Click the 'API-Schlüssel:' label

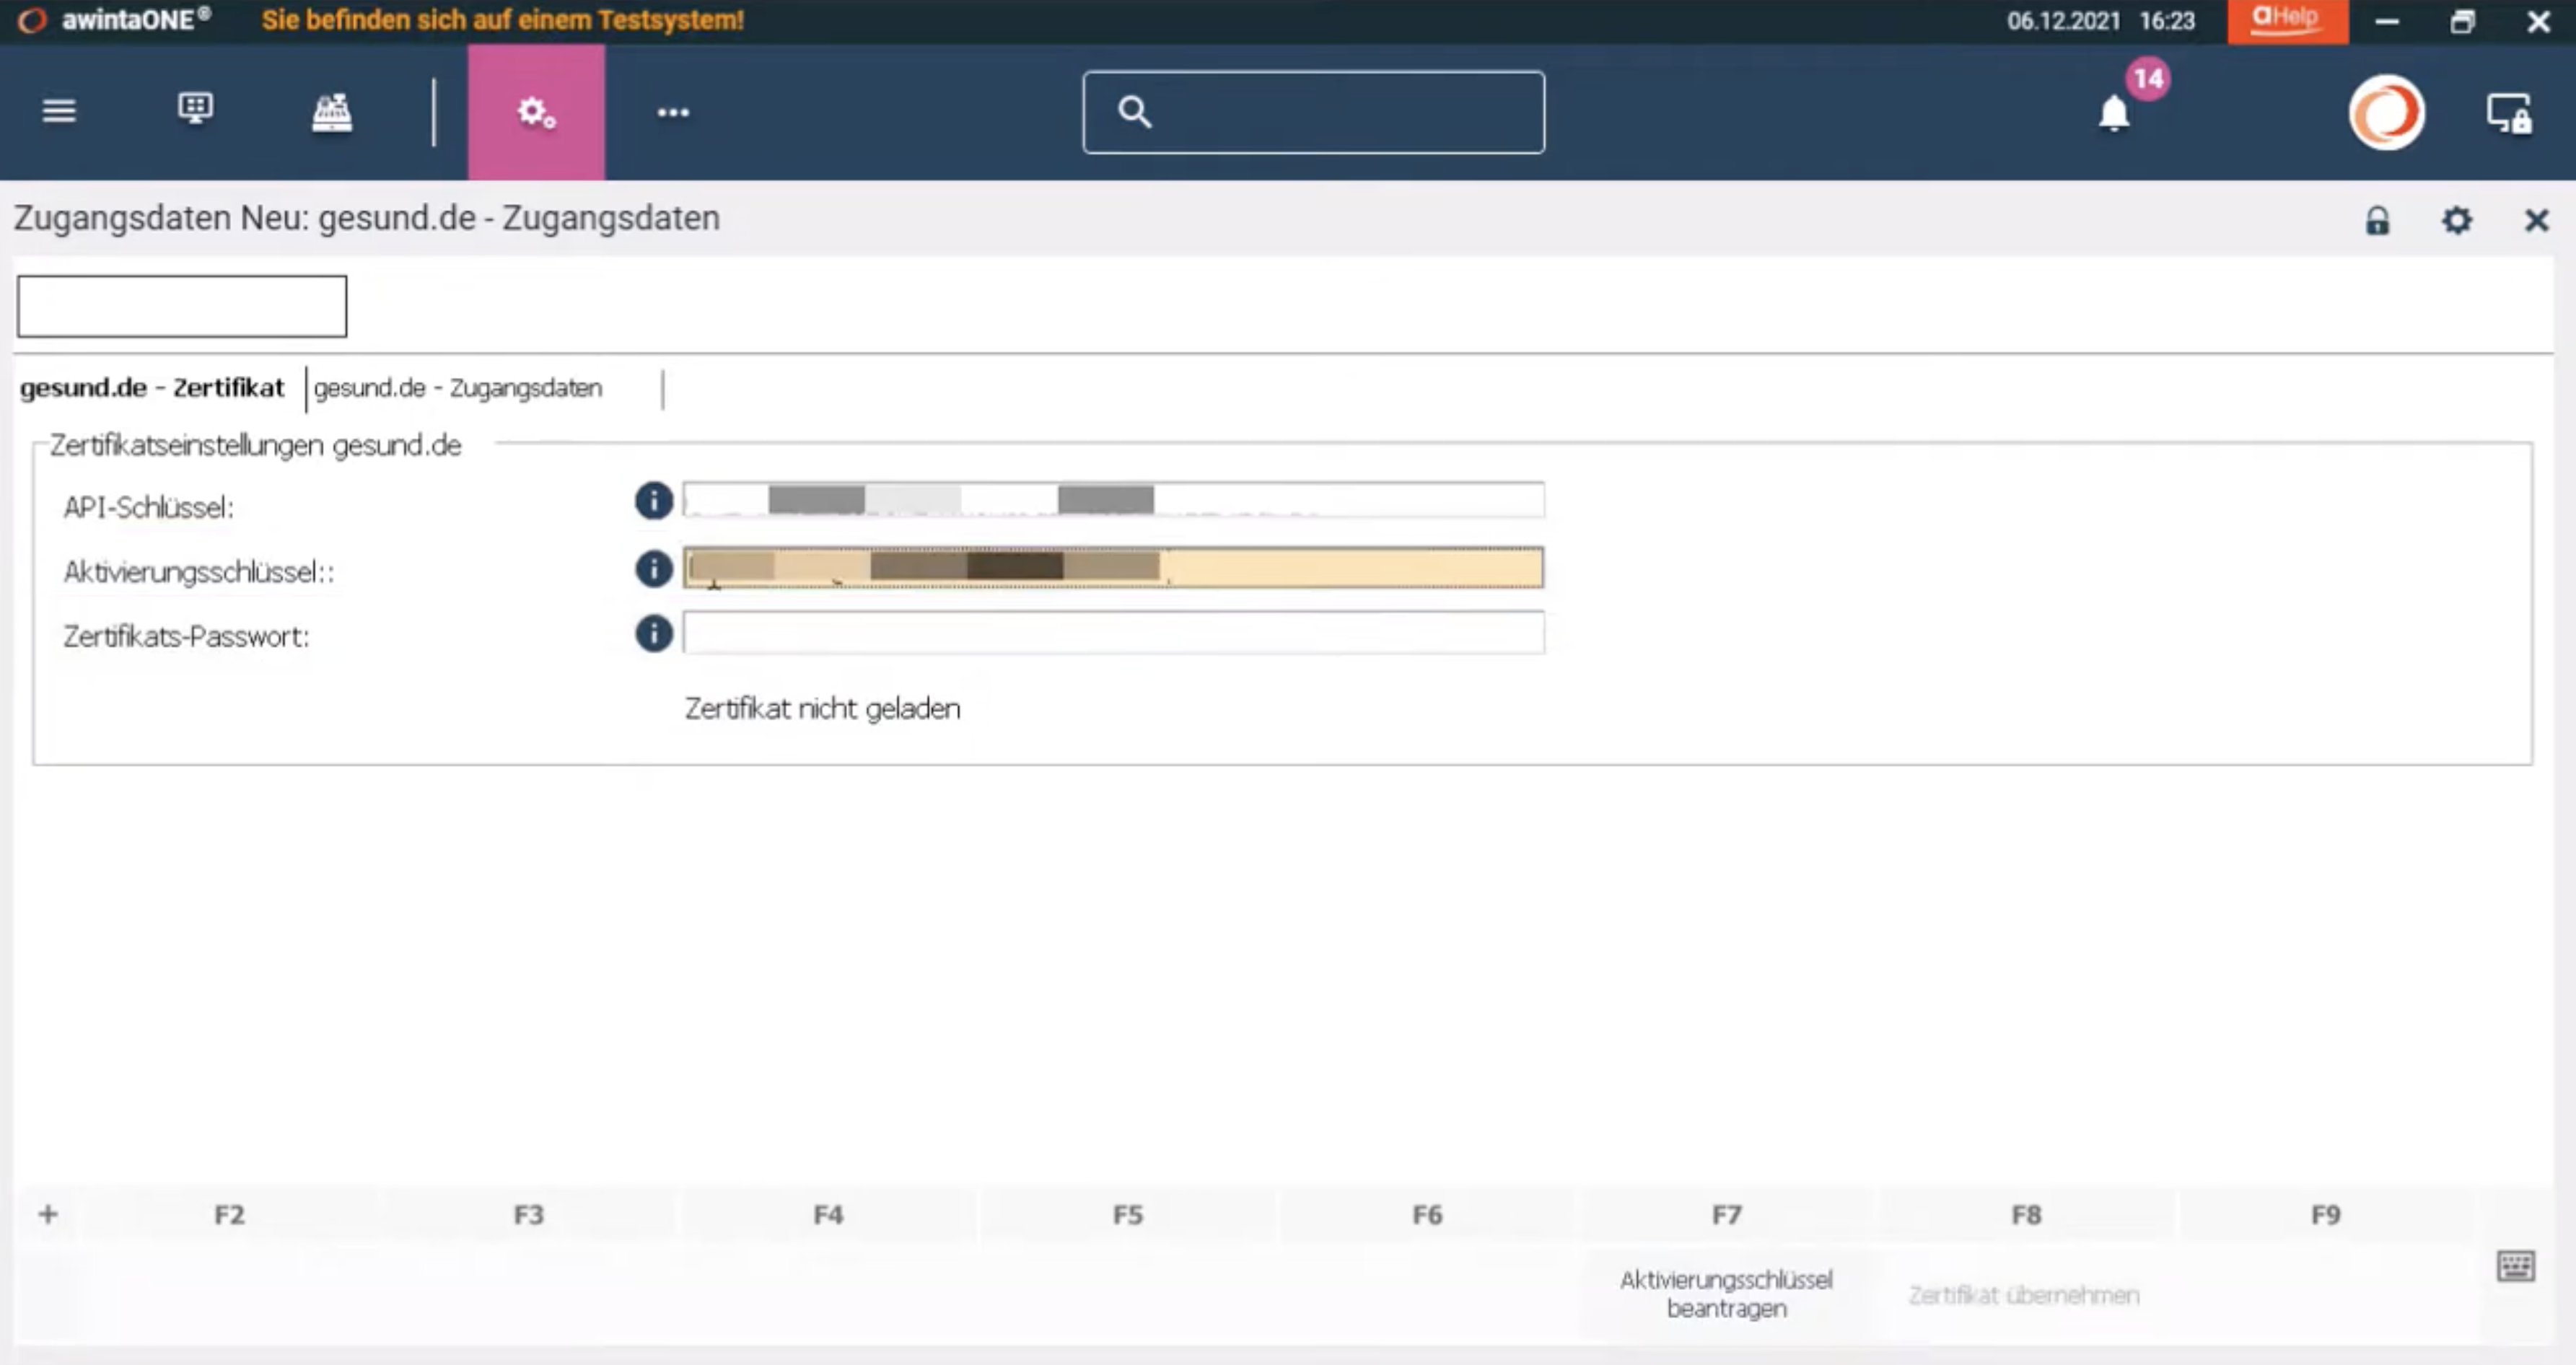pos(148,508)
